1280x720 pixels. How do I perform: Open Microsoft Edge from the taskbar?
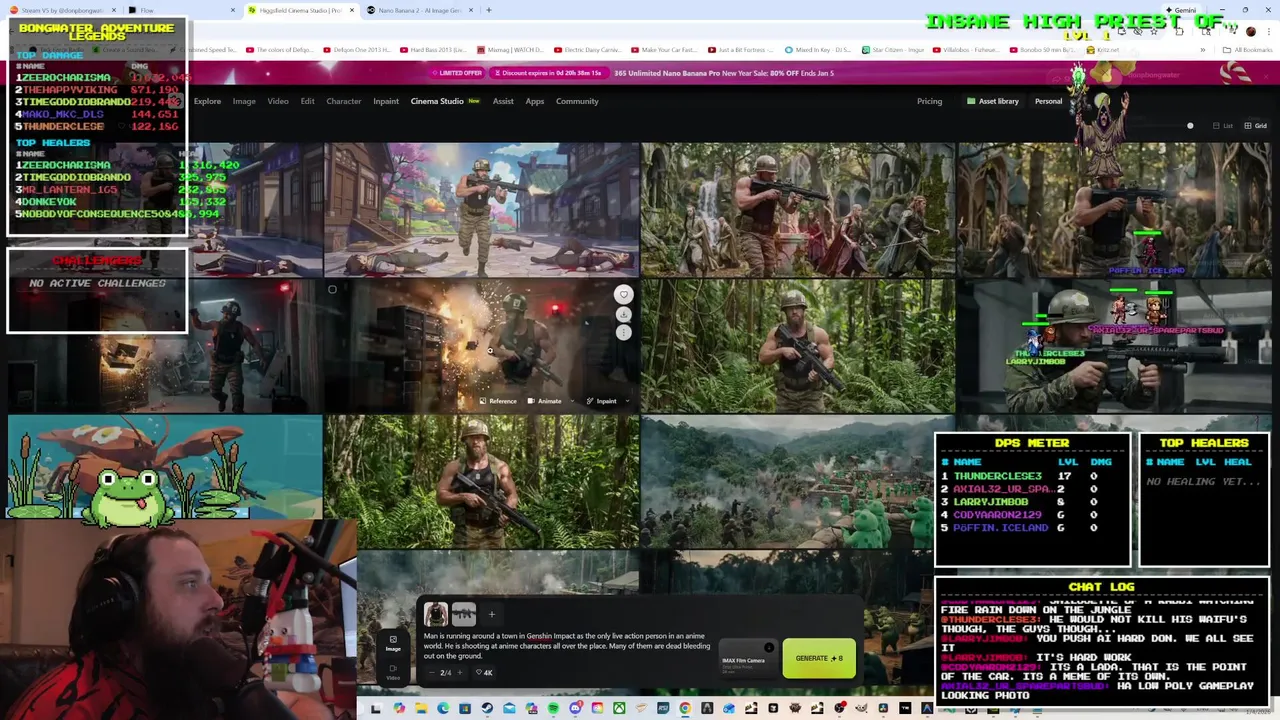click(x=443, y=709)
